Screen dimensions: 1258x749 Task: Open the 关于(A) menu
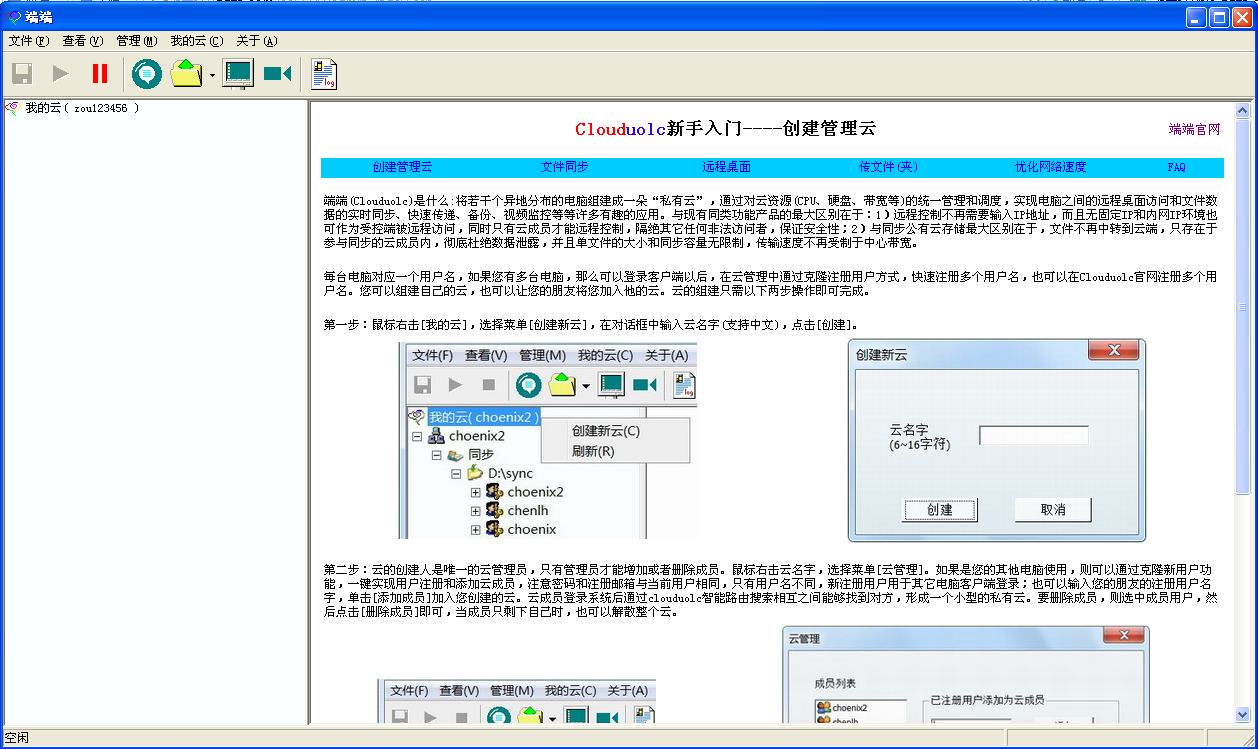257,41
